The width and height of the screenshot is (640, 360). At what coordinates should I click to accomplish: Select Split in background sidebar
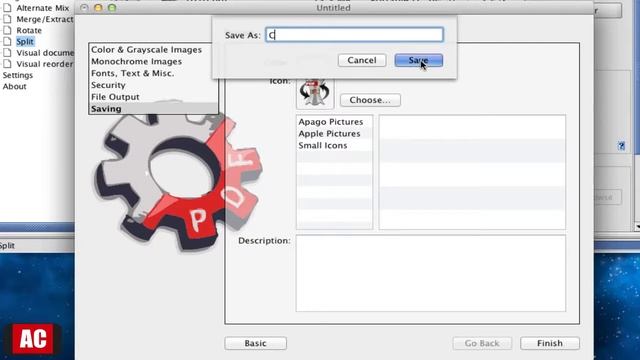point(25,42)
